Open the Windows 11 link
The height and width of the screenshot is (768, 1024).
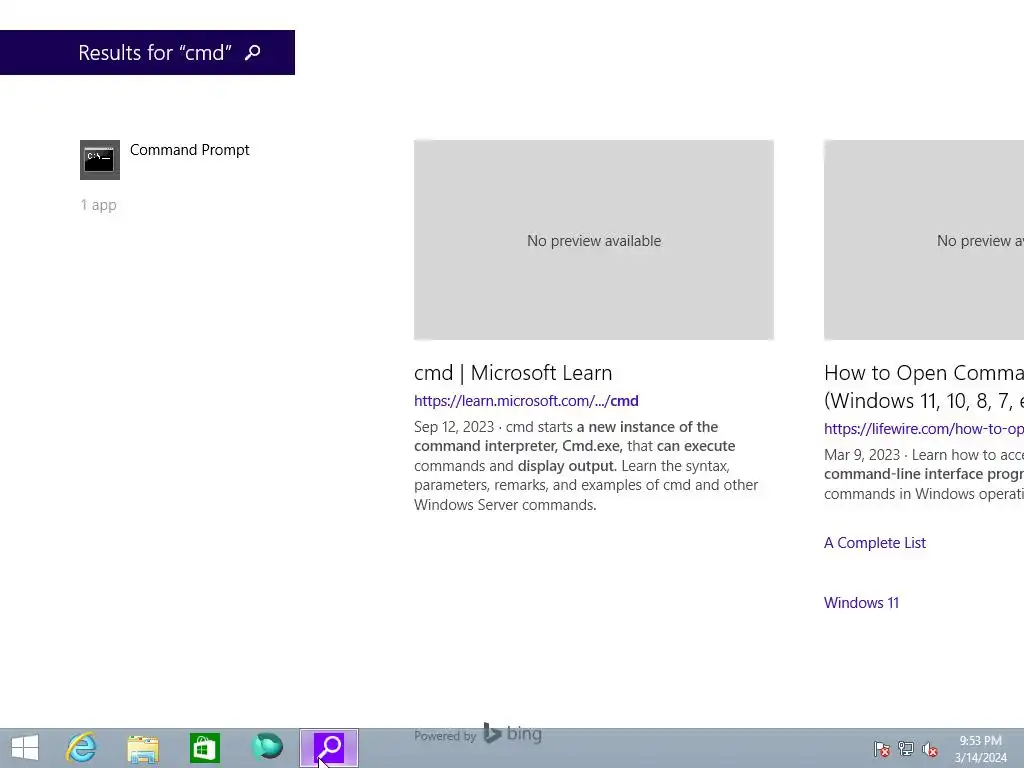pos(861,603)
